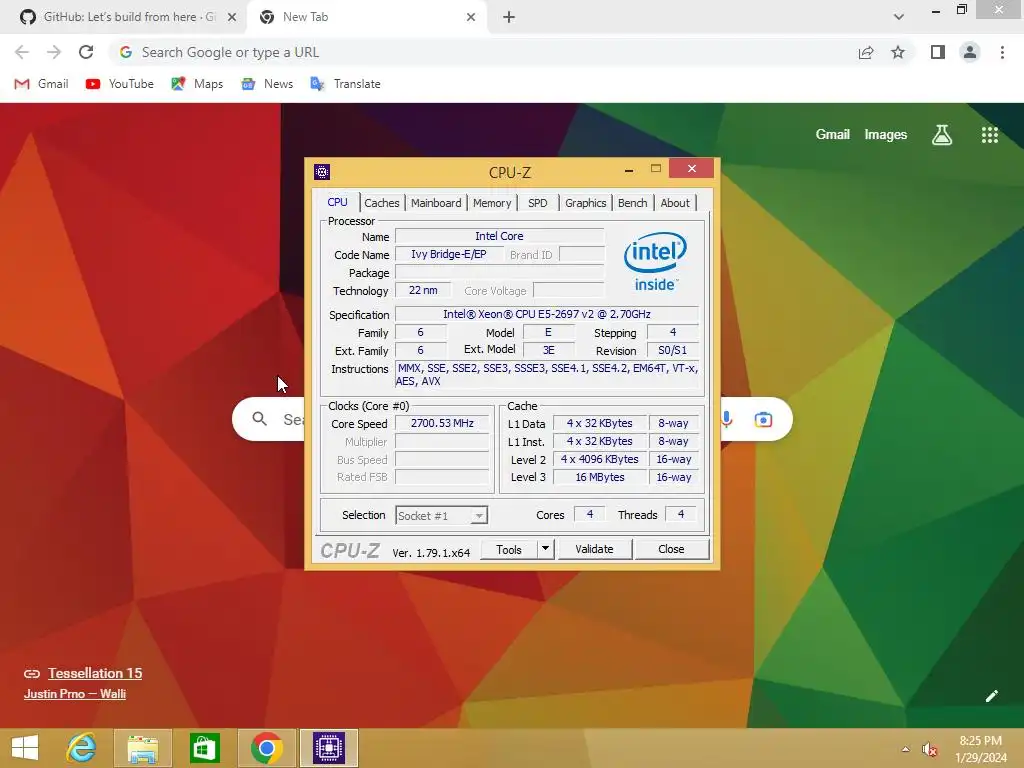Reload the page in Chrome

86,52
